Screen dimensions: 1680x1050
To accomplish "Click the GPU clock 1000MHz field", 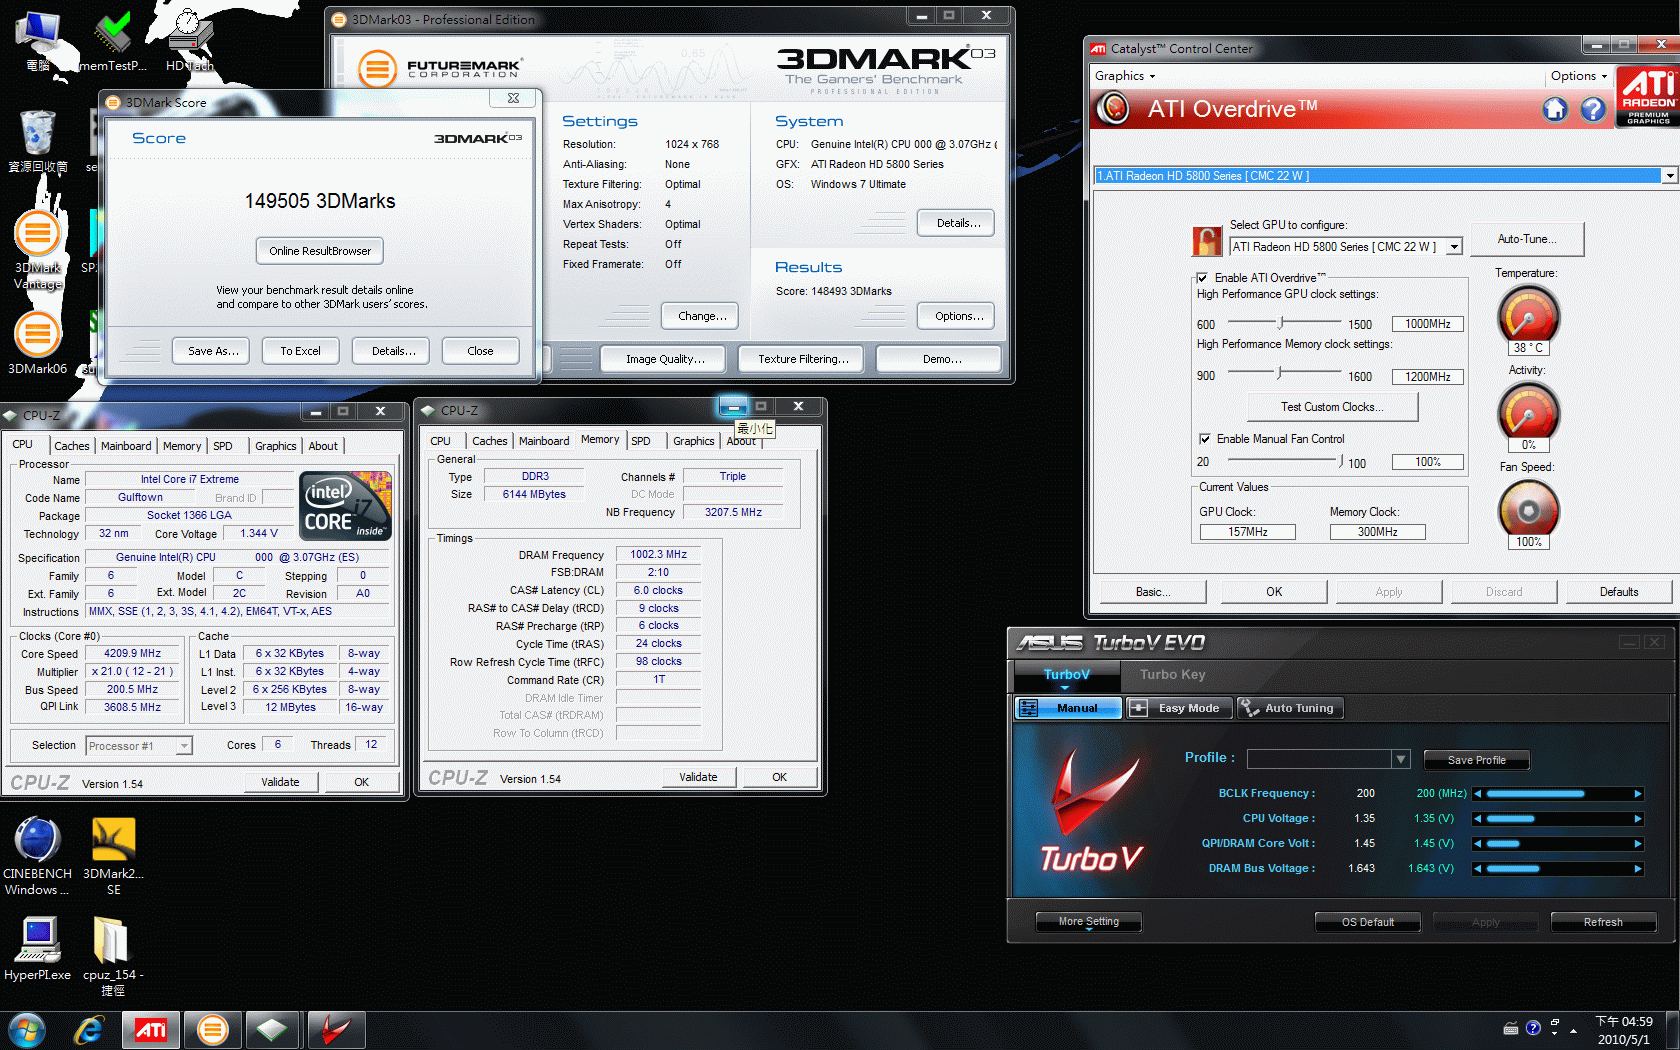I will [1427, 324].
